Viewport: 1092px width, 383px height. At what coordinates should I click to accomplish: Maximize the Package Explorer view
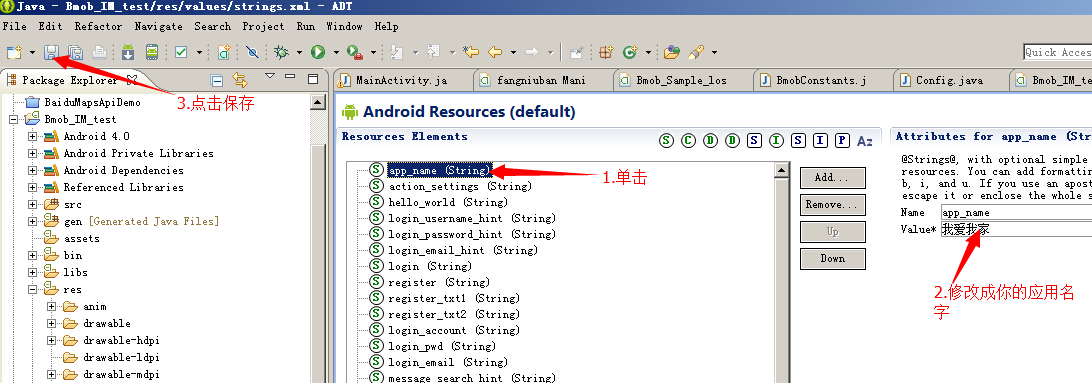(313, 78)
